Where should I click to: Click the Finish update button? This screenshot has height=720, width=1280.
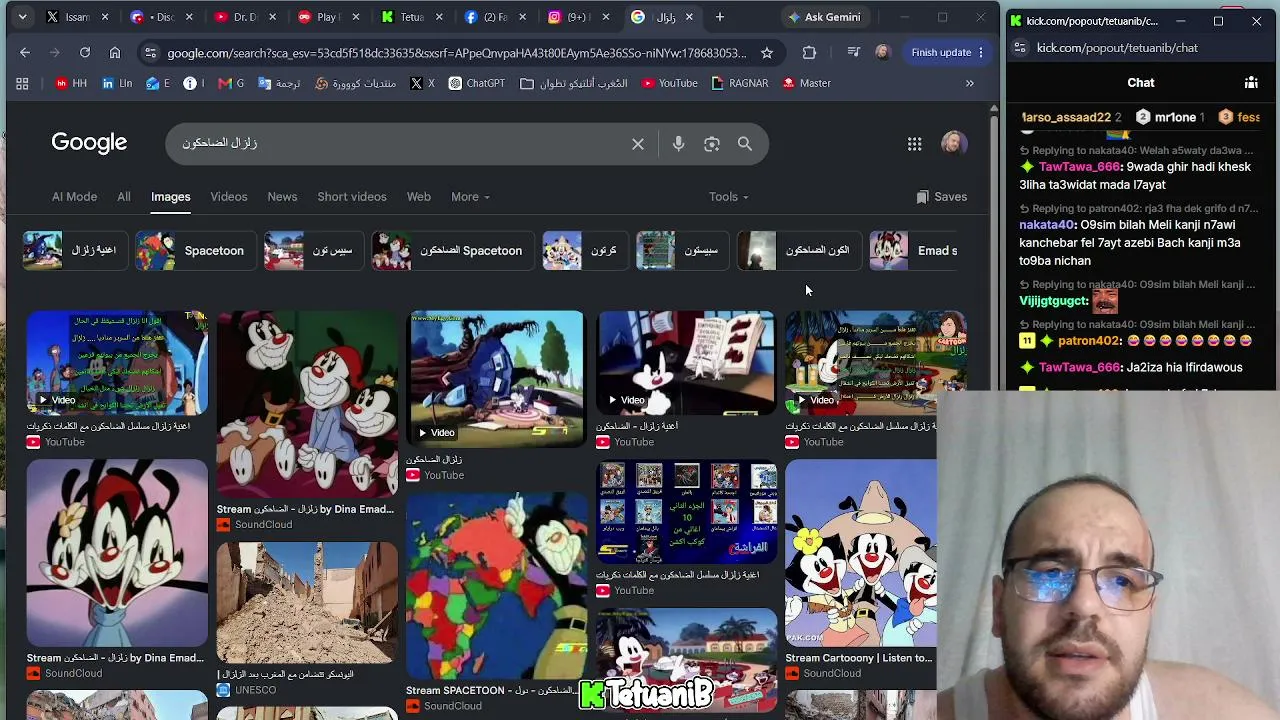pyautogui.click(x=948, y=52)
